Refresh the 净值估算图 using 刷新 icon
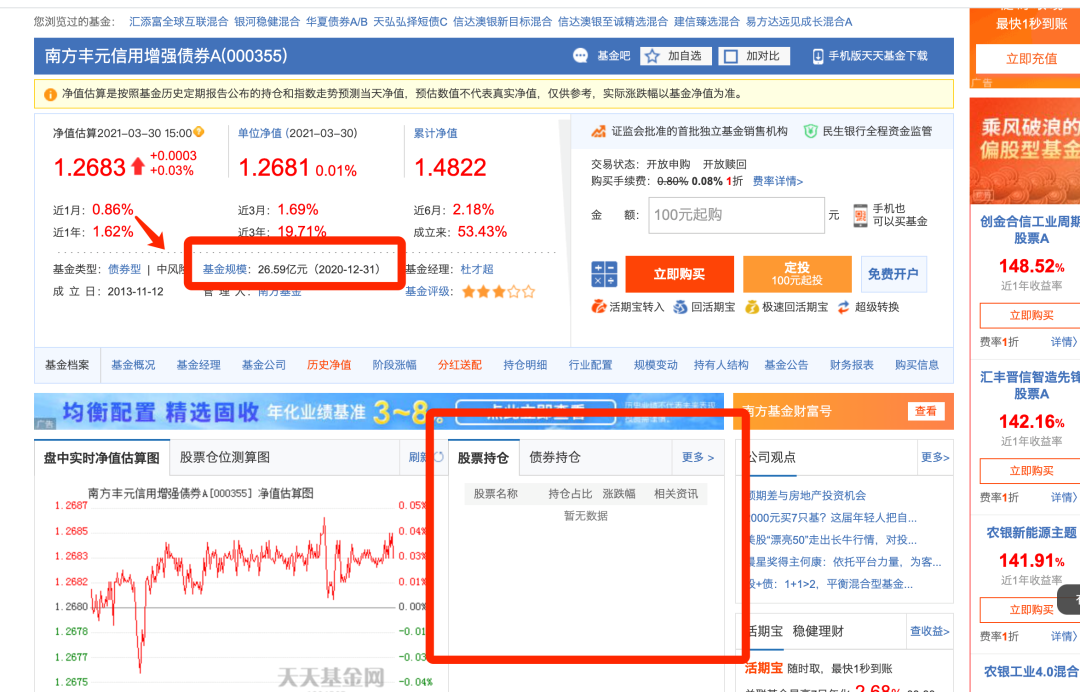The width and height of the screenshot is (1080, 692). [439, 457]
